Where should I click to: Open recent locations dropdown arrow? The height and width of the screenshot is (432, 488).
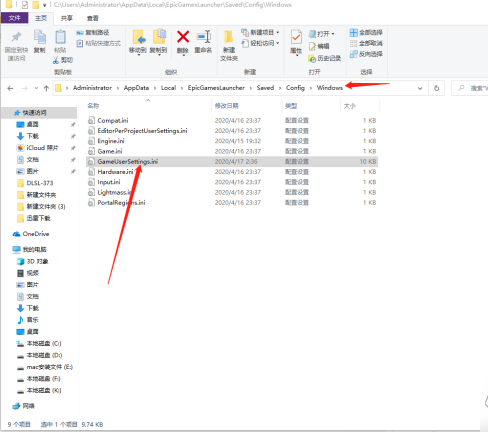[36, 88]
